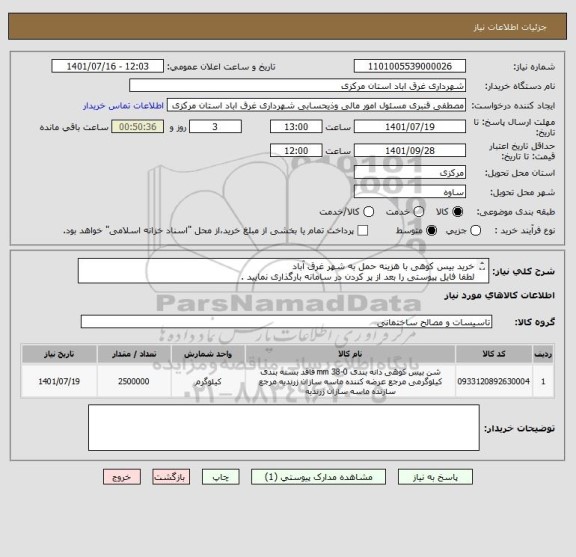Image resolution: width=576 pixels, height=557 pixels.
Task: Click unit cell کیلوگرم
Action: [208, 381]
